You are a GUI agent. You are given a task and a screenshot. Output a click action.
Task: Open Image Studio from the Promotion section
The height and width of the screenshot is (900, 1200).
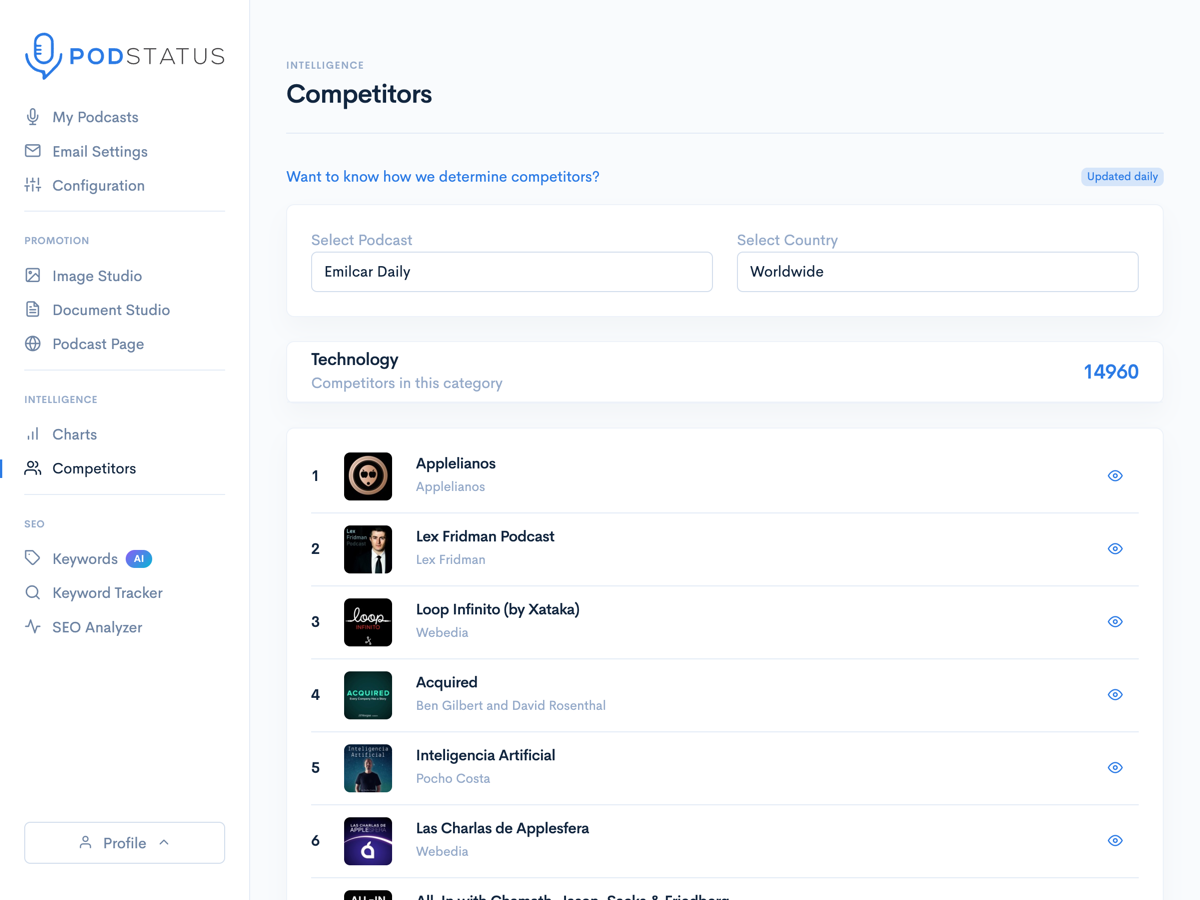(x=33, y=275)
